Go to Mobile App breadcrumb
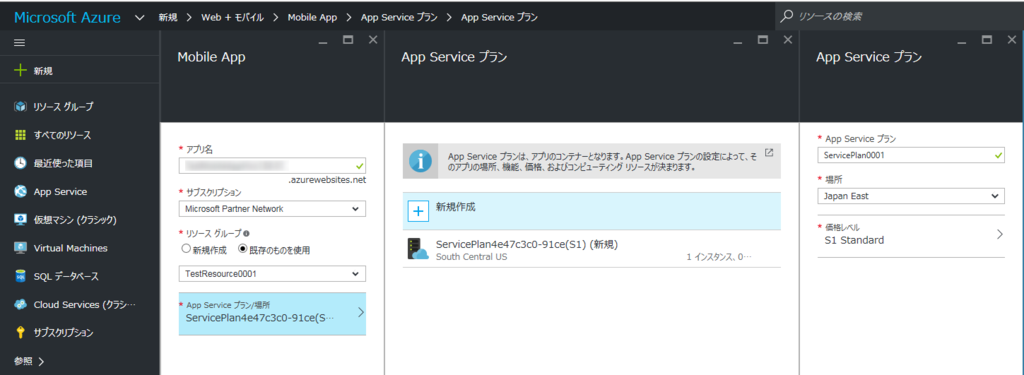This screenshot has height=375, width=1024. tap(312, 17)
